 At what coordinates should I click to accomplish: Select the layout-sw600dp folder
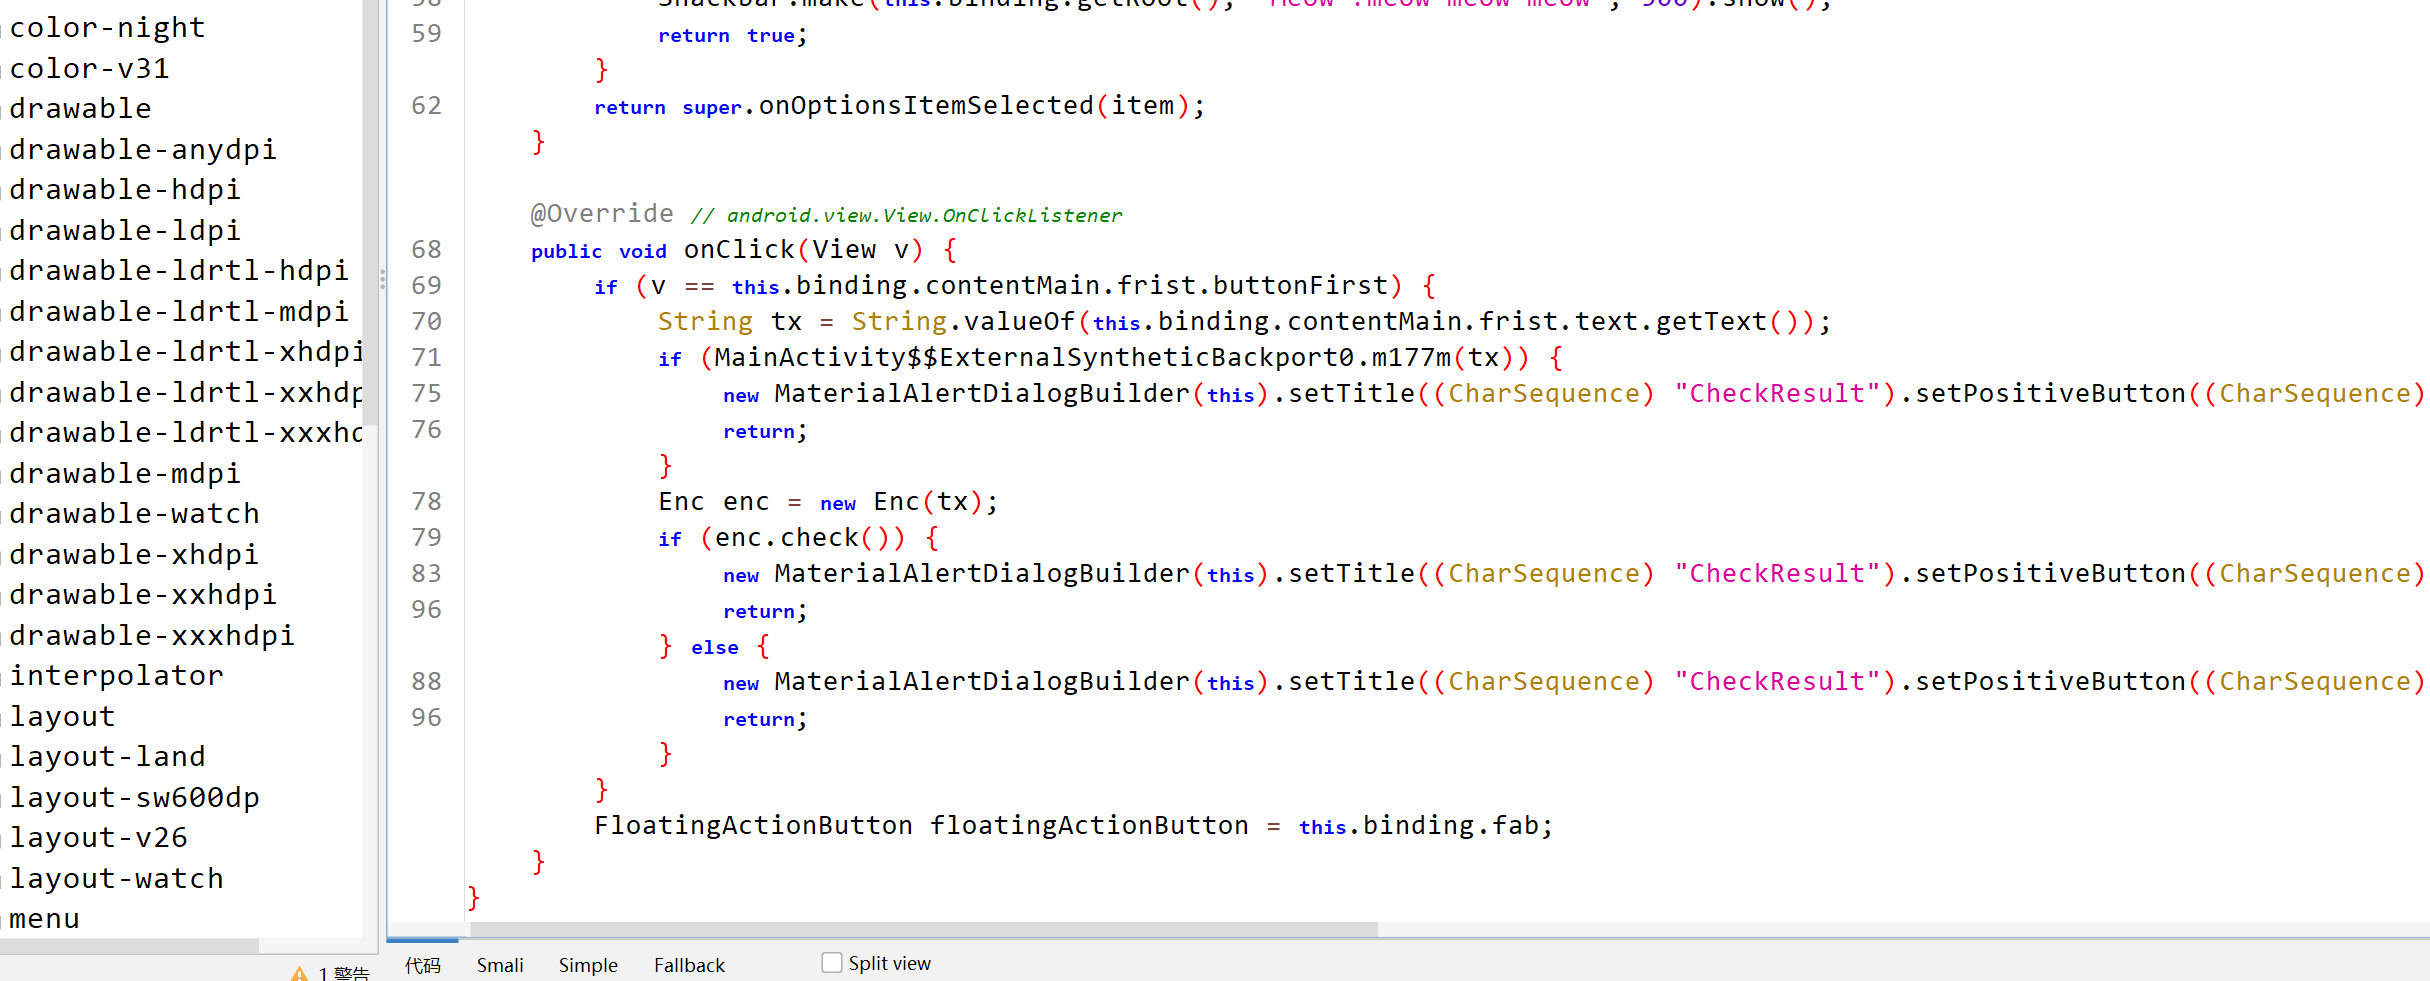(134, 797)
